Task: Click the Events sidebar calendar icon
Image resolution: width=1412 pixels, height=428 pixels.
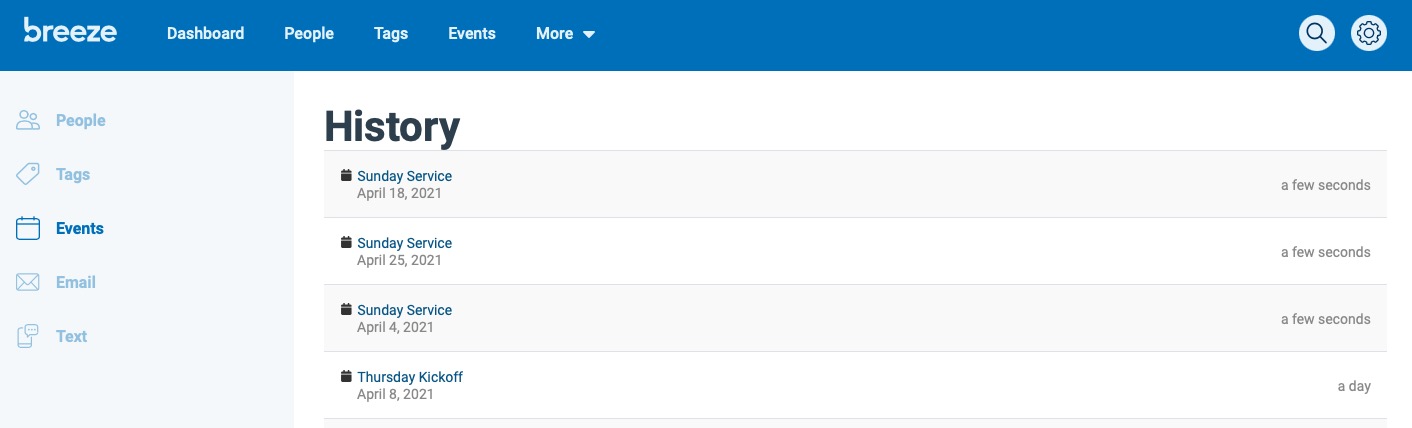Action: tap(28, 229)
